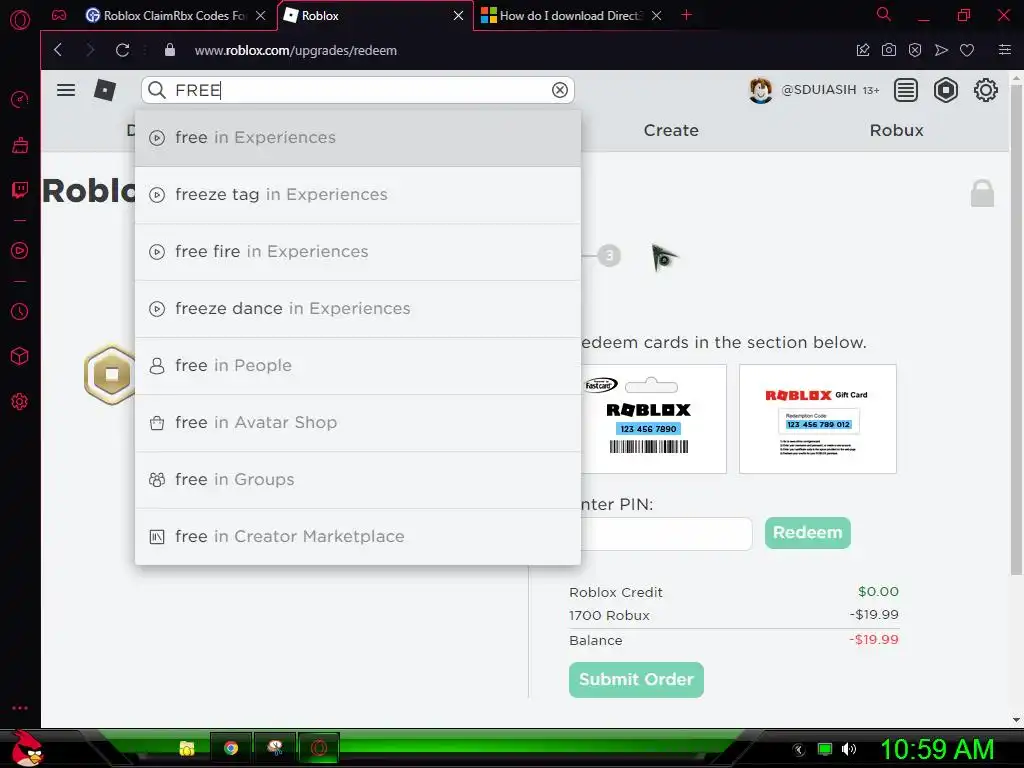1024x768 pixels.
Task: Open GX Control speedometer sidebar icon
Action: tap(20, 99)
